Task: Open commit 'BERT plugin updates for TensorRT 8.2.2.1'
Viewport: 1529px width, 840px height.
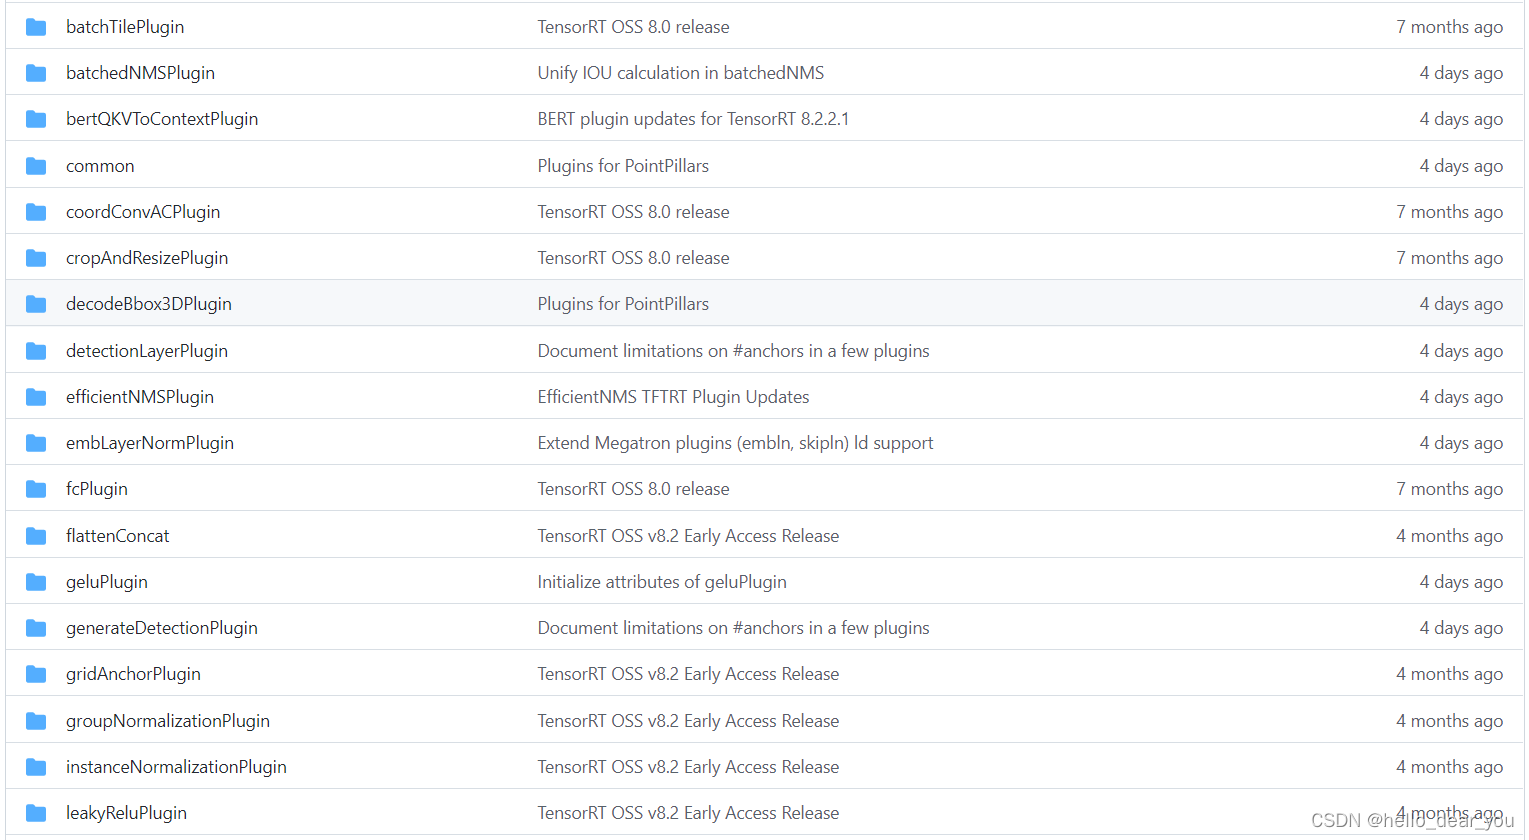Action: click(x=693, y=118)
